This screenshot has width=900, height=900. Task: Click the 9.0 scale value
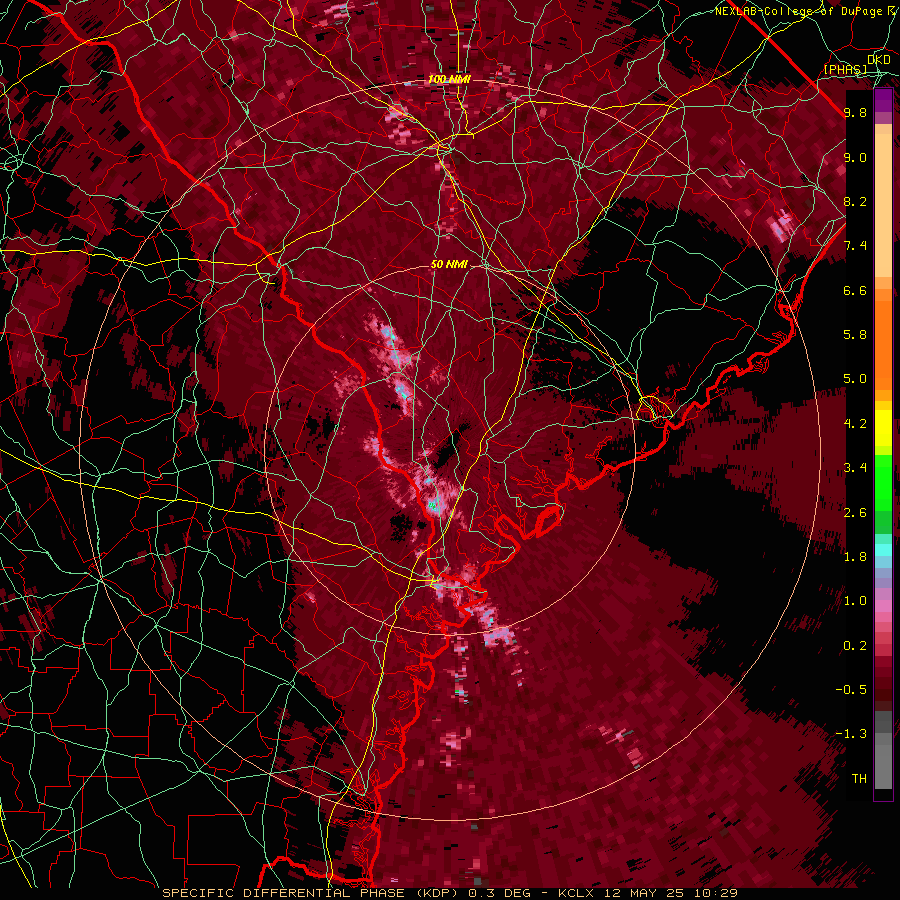pyautogui.click(x=855, y=157)
